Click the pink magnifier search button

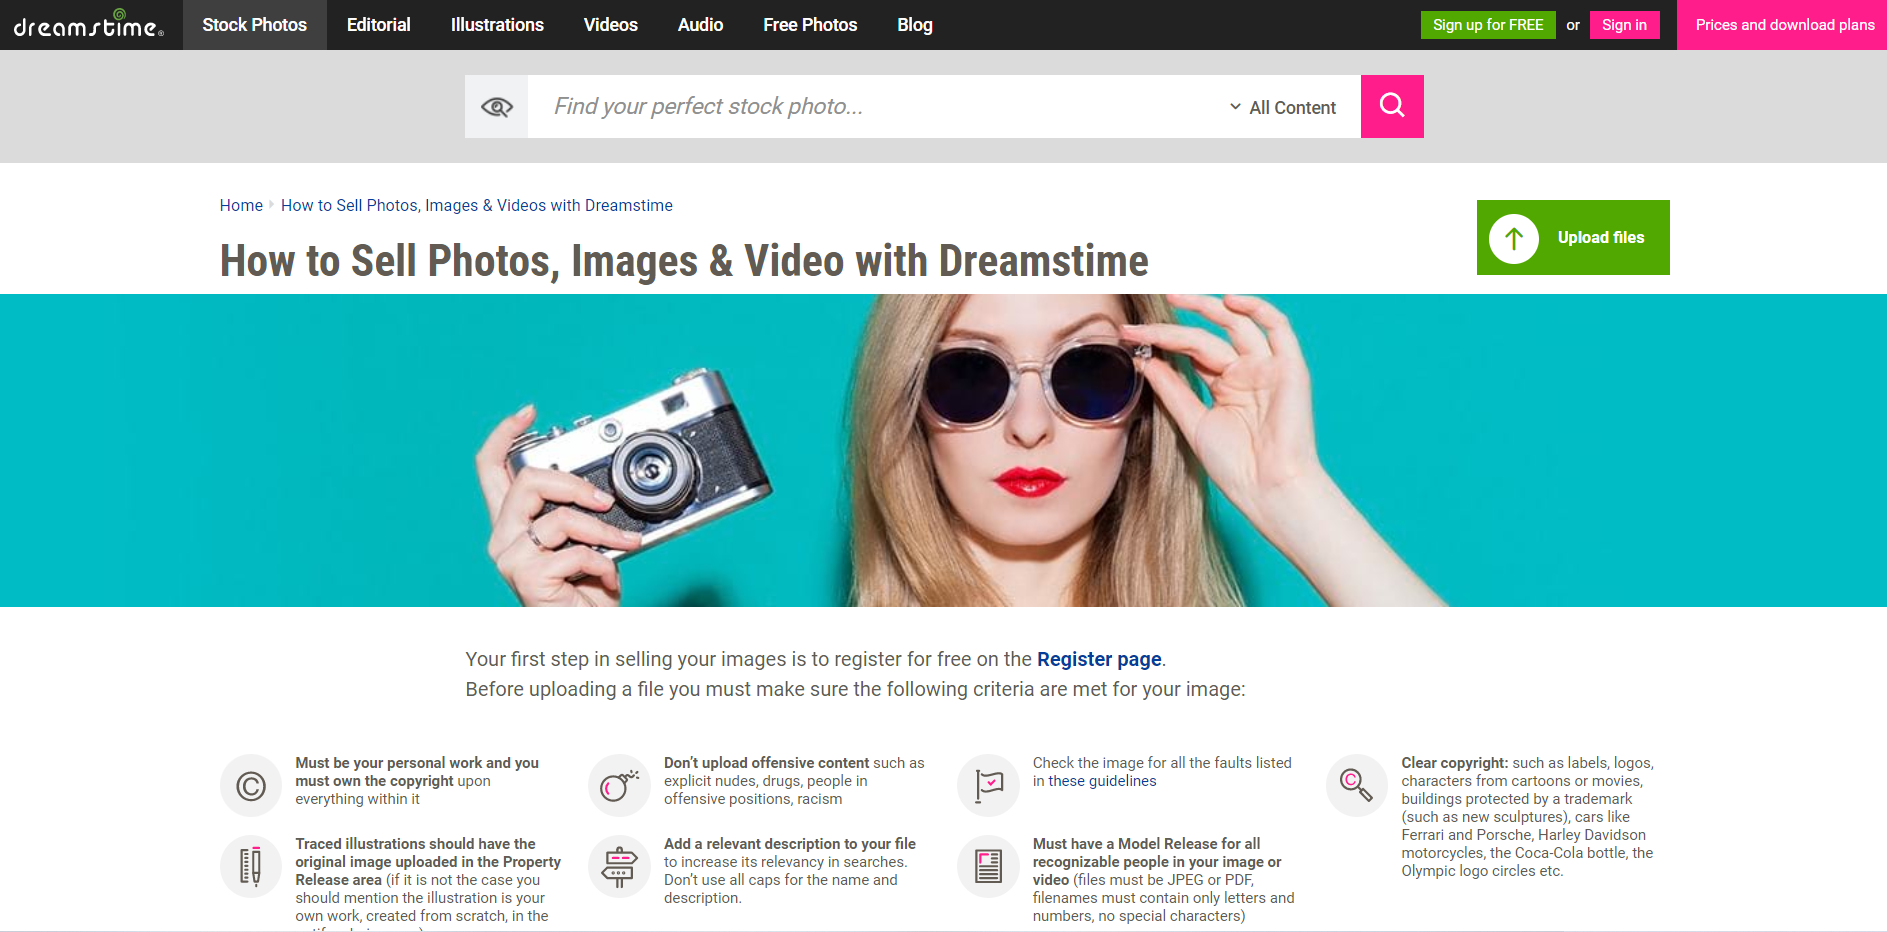[x=1392, y=106]
